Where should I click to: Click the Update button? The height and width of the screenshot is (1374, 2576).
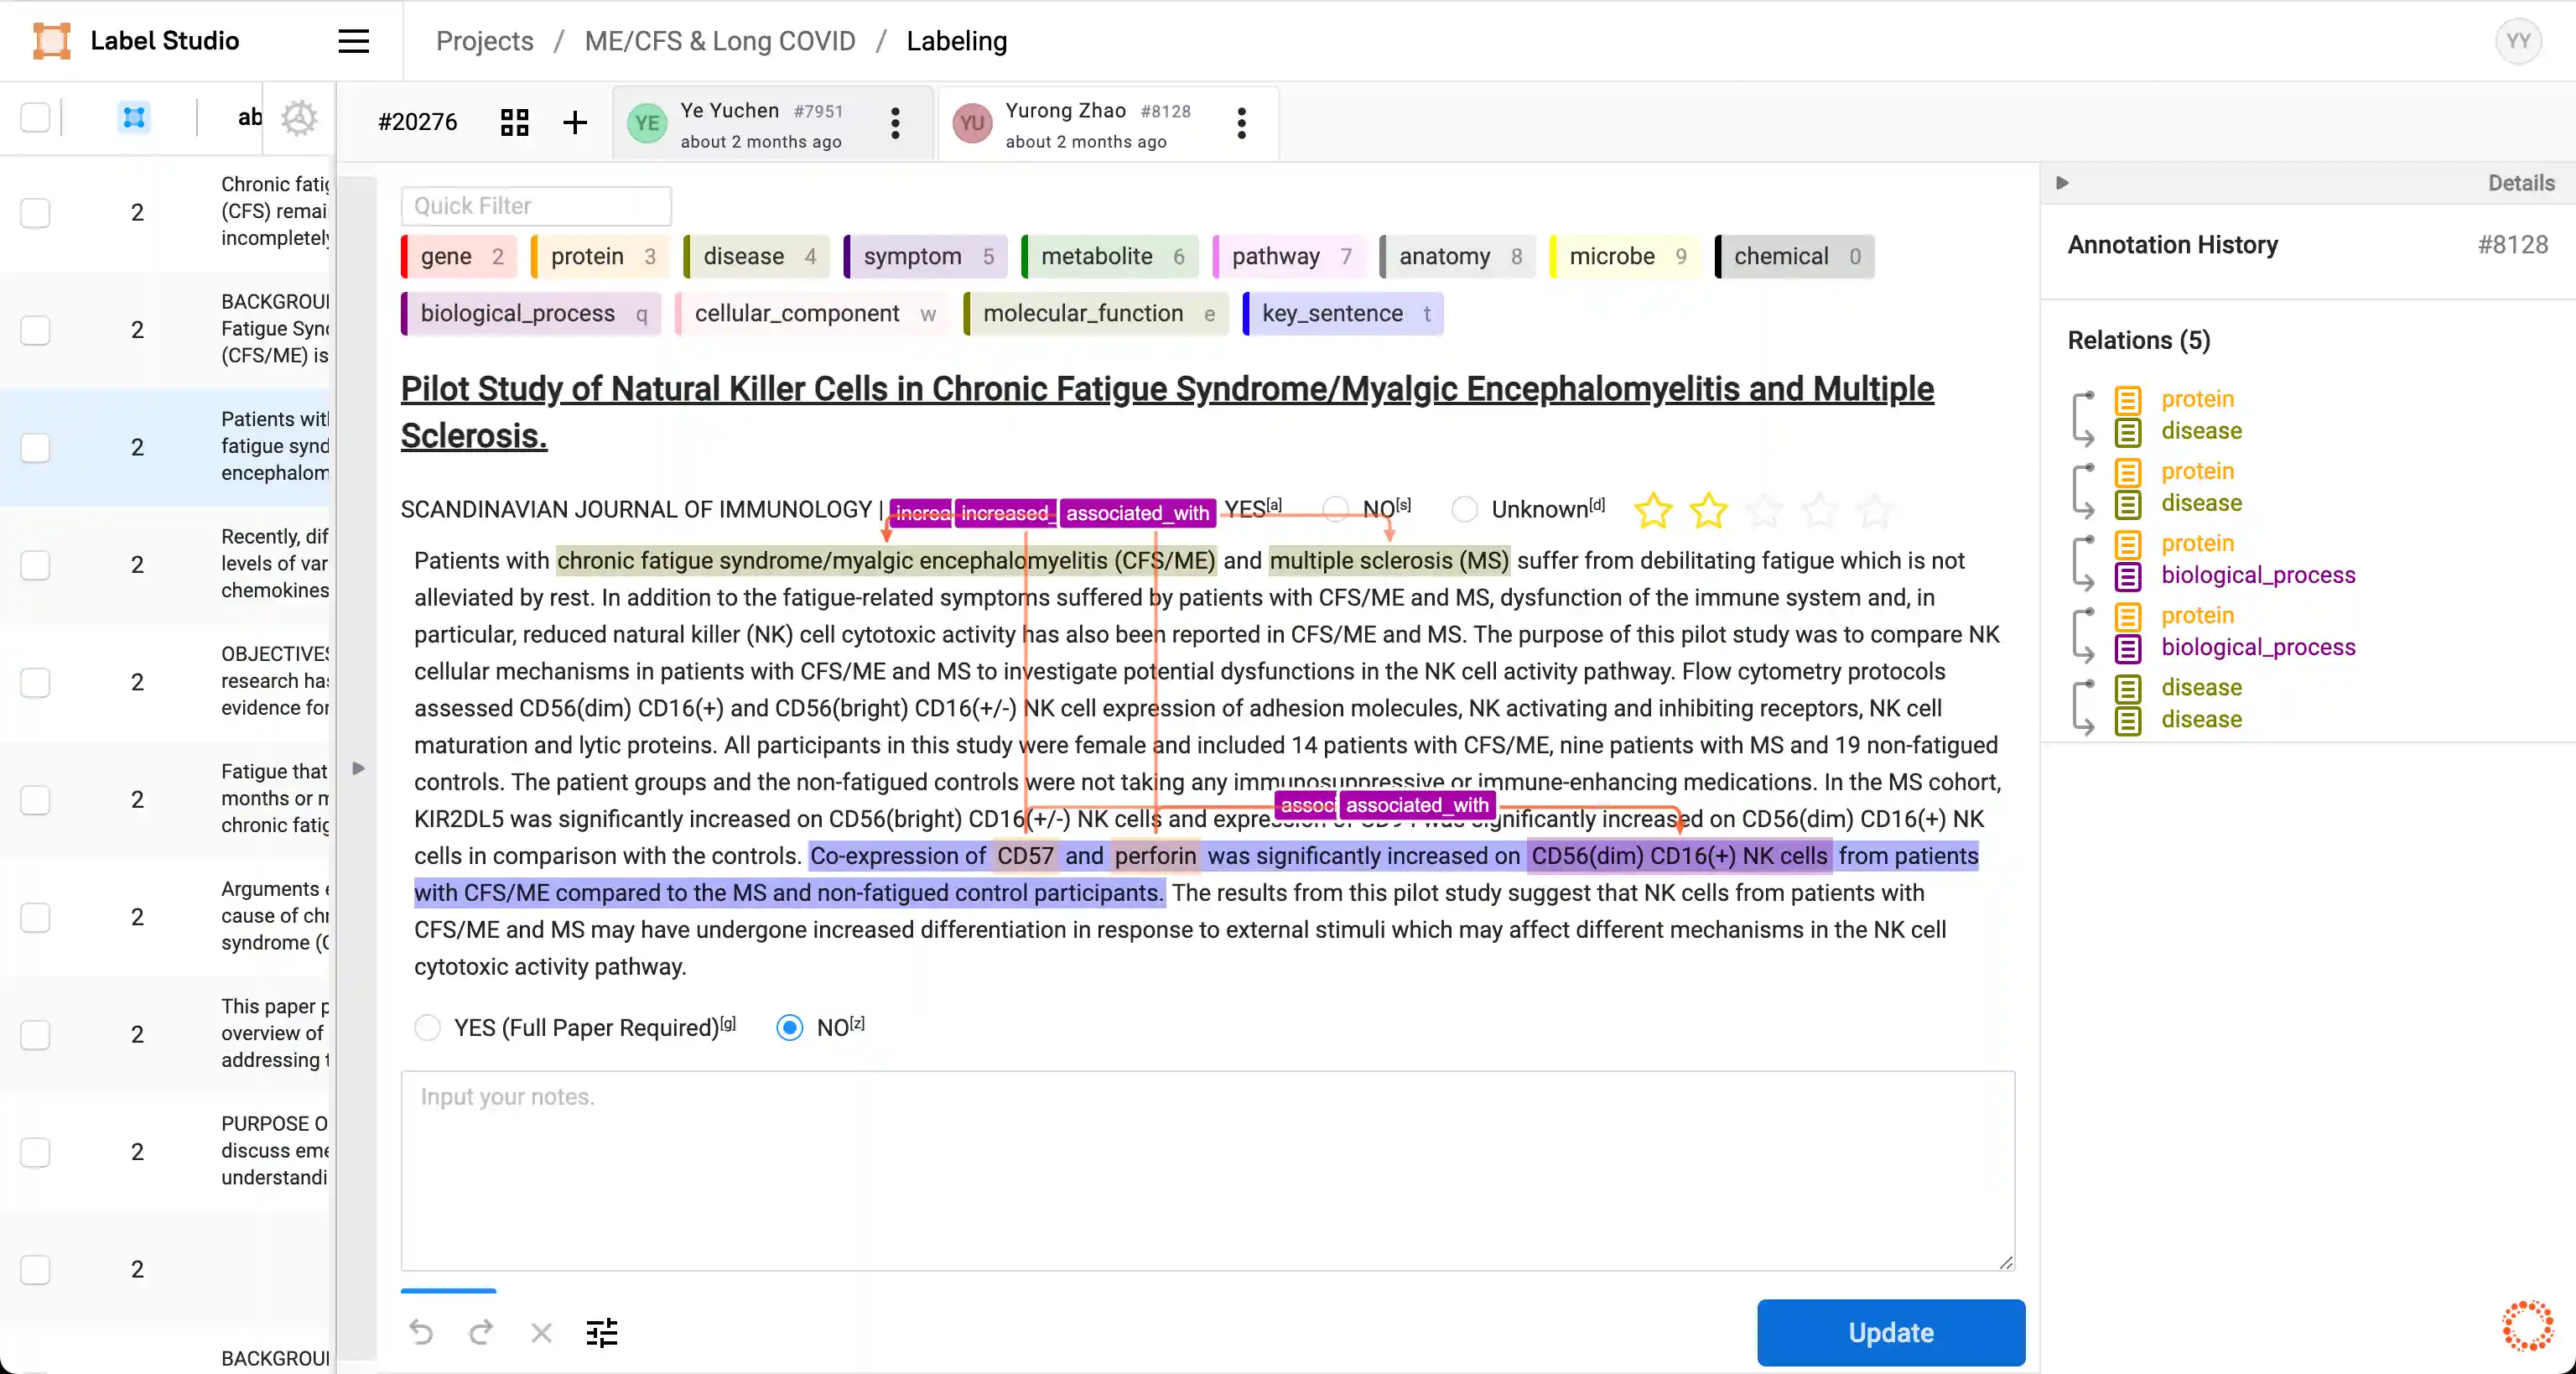coord(1890,1332)
